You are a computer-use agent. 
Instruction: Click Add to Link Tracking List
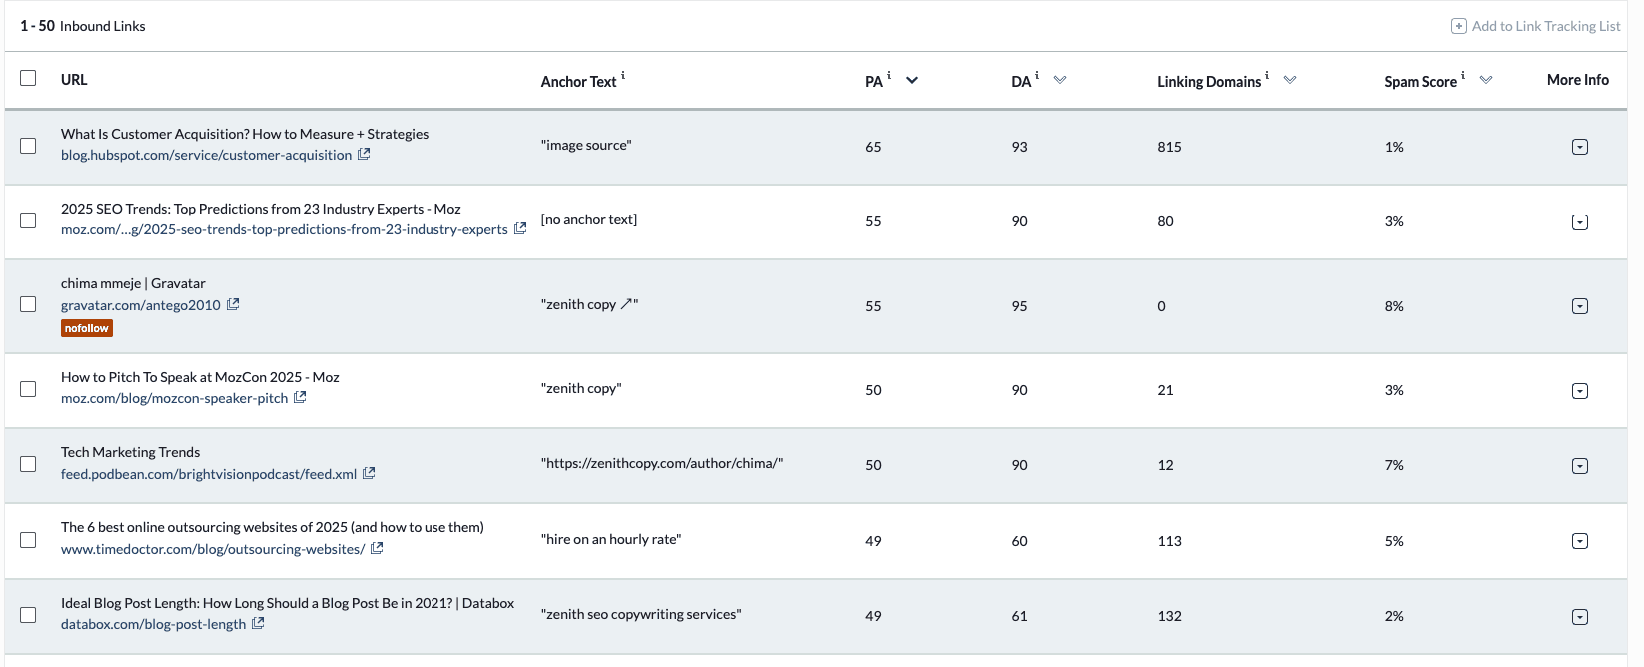coord(1545,26)
